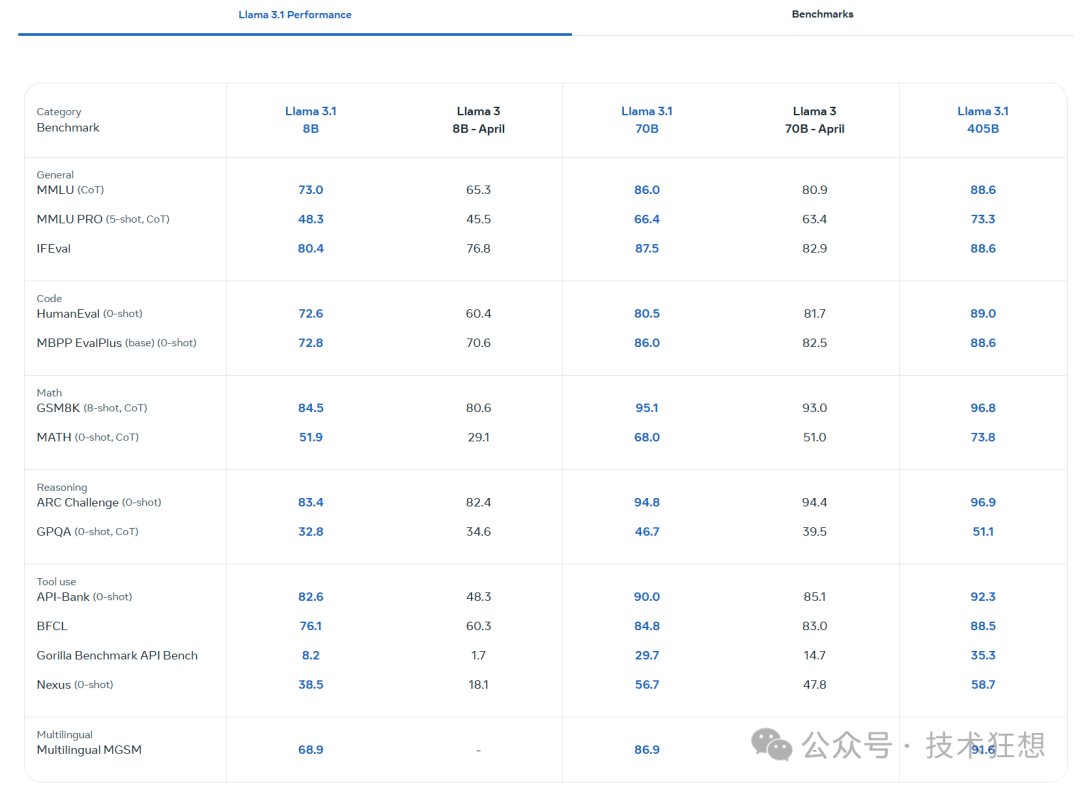Click the BFCL row label
The image size is (1080, 789).
tap(52, 626)
